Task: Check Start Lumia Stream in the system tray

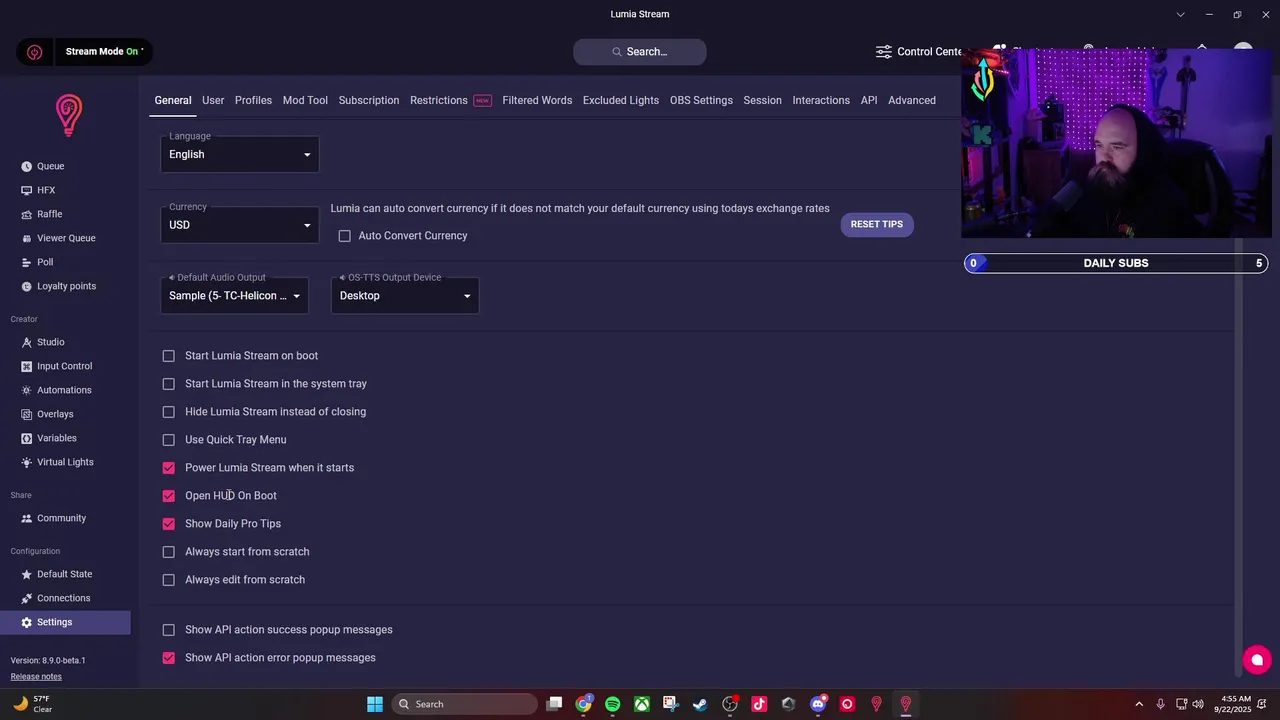Action: click(x=169, y=384)
